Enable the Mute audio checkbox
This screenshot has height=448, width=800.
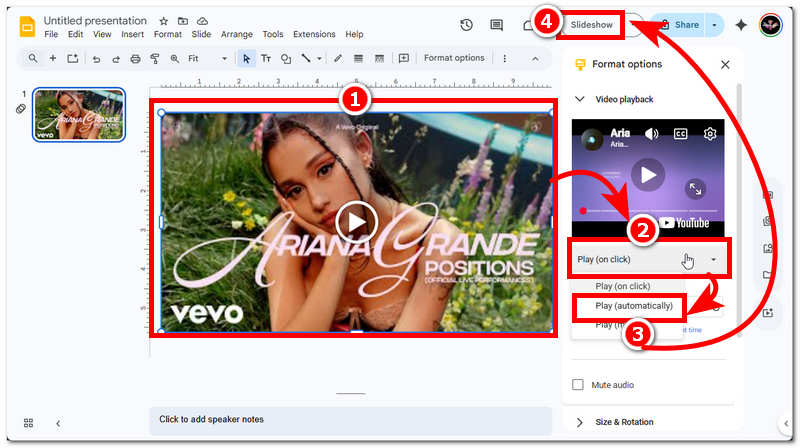coord(578,385)
